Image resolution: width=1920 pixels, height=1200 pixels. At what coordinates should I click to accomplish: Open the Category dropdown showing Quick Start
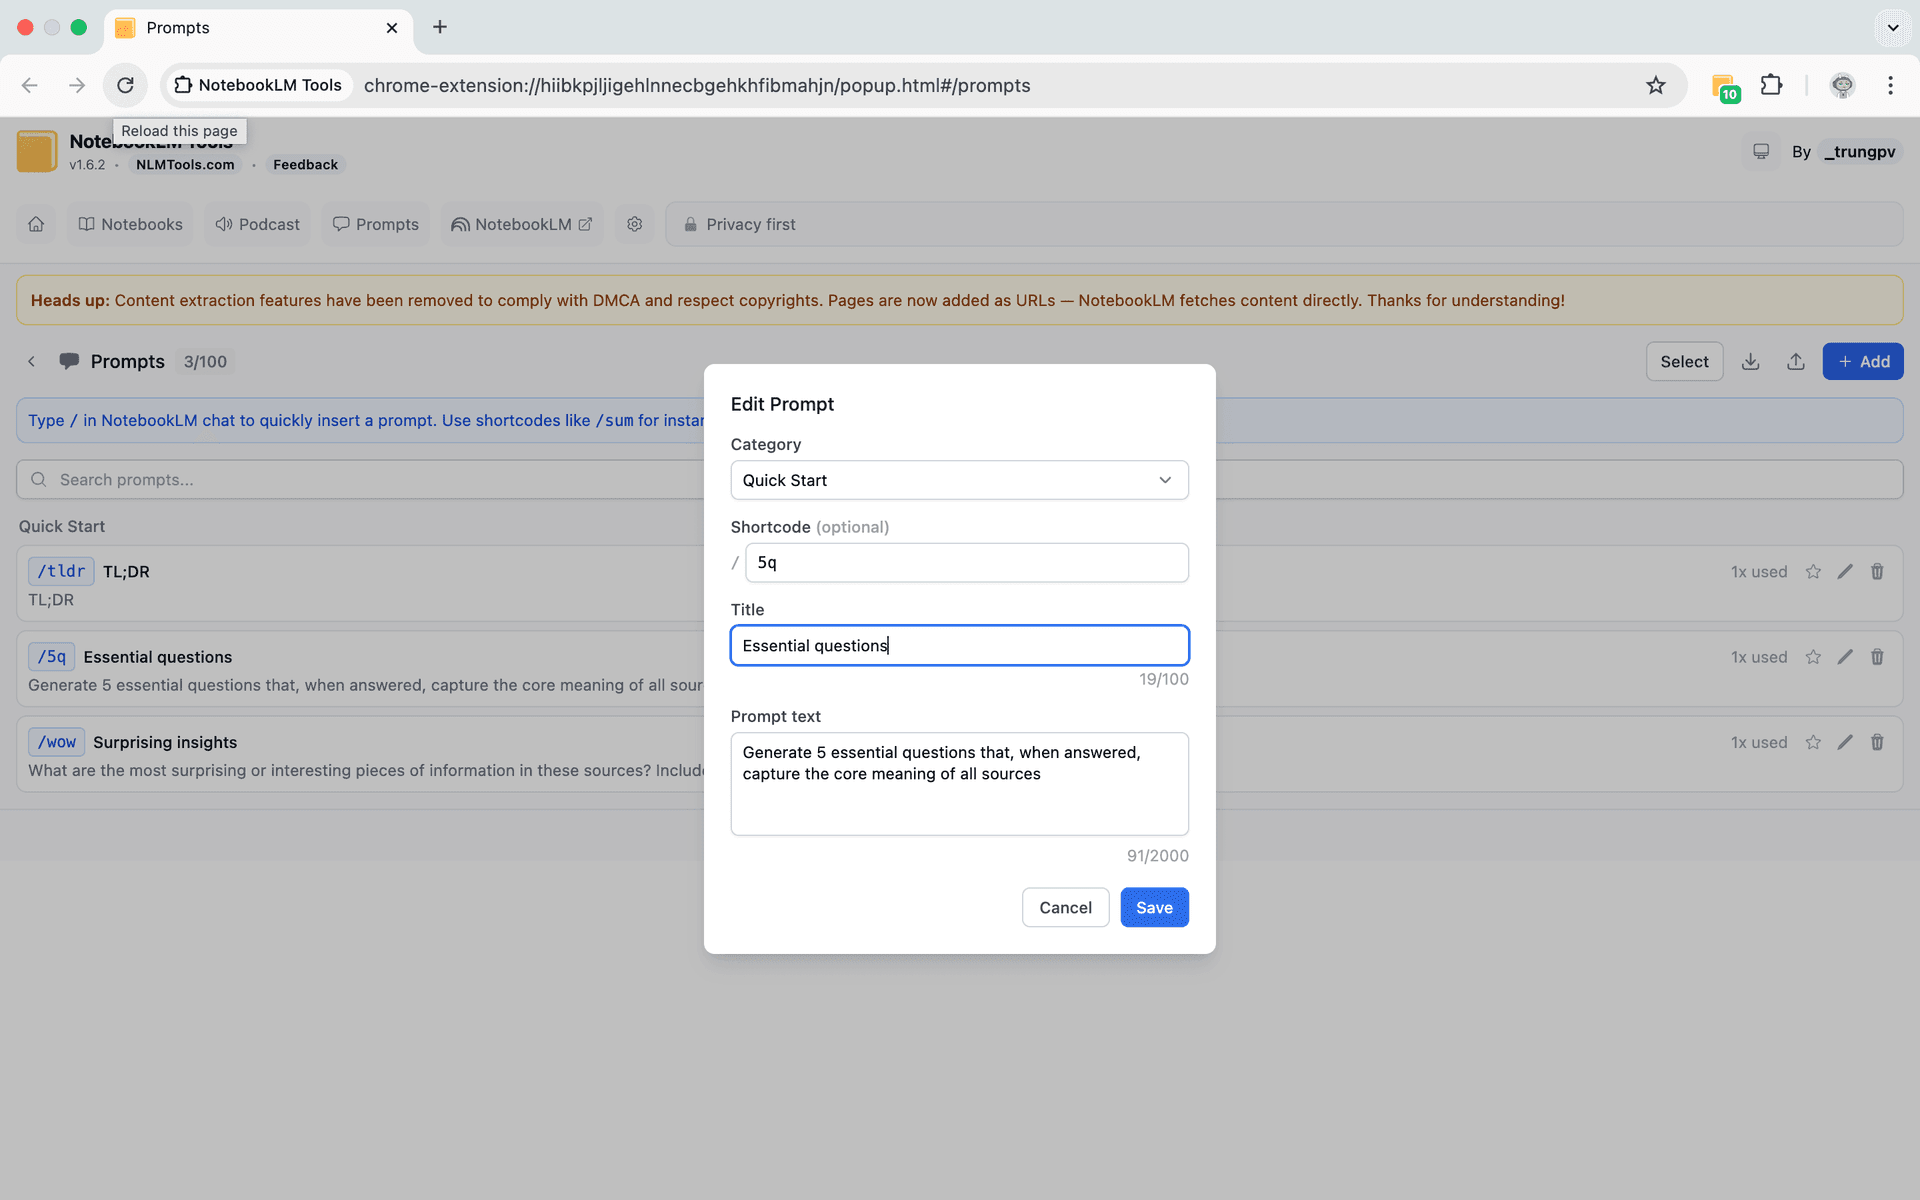coord(959,480)
